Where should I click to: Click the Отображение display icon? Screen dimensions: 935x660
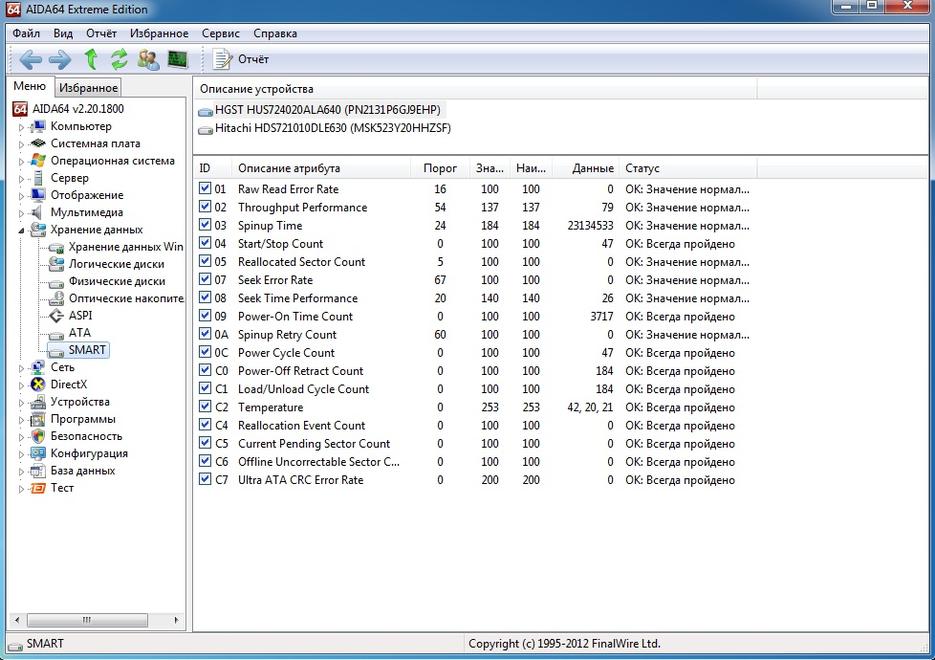click(x=38, y=195)
